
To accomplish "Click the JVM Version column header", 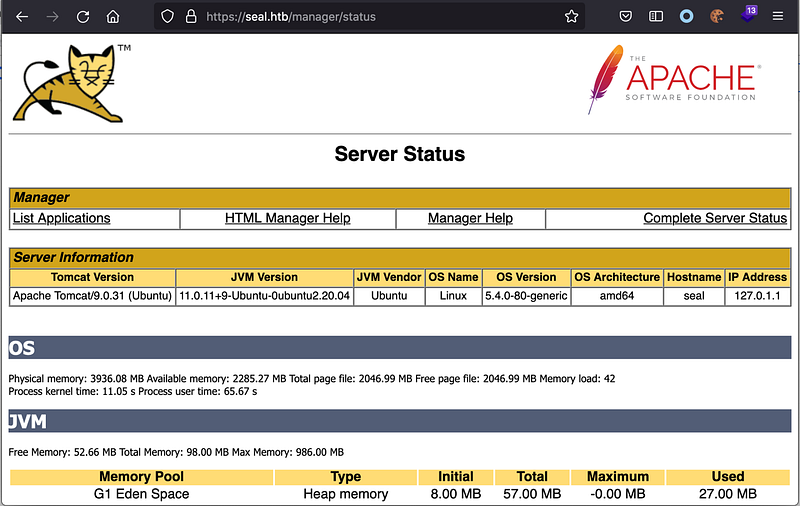I will tap(264, 277).
